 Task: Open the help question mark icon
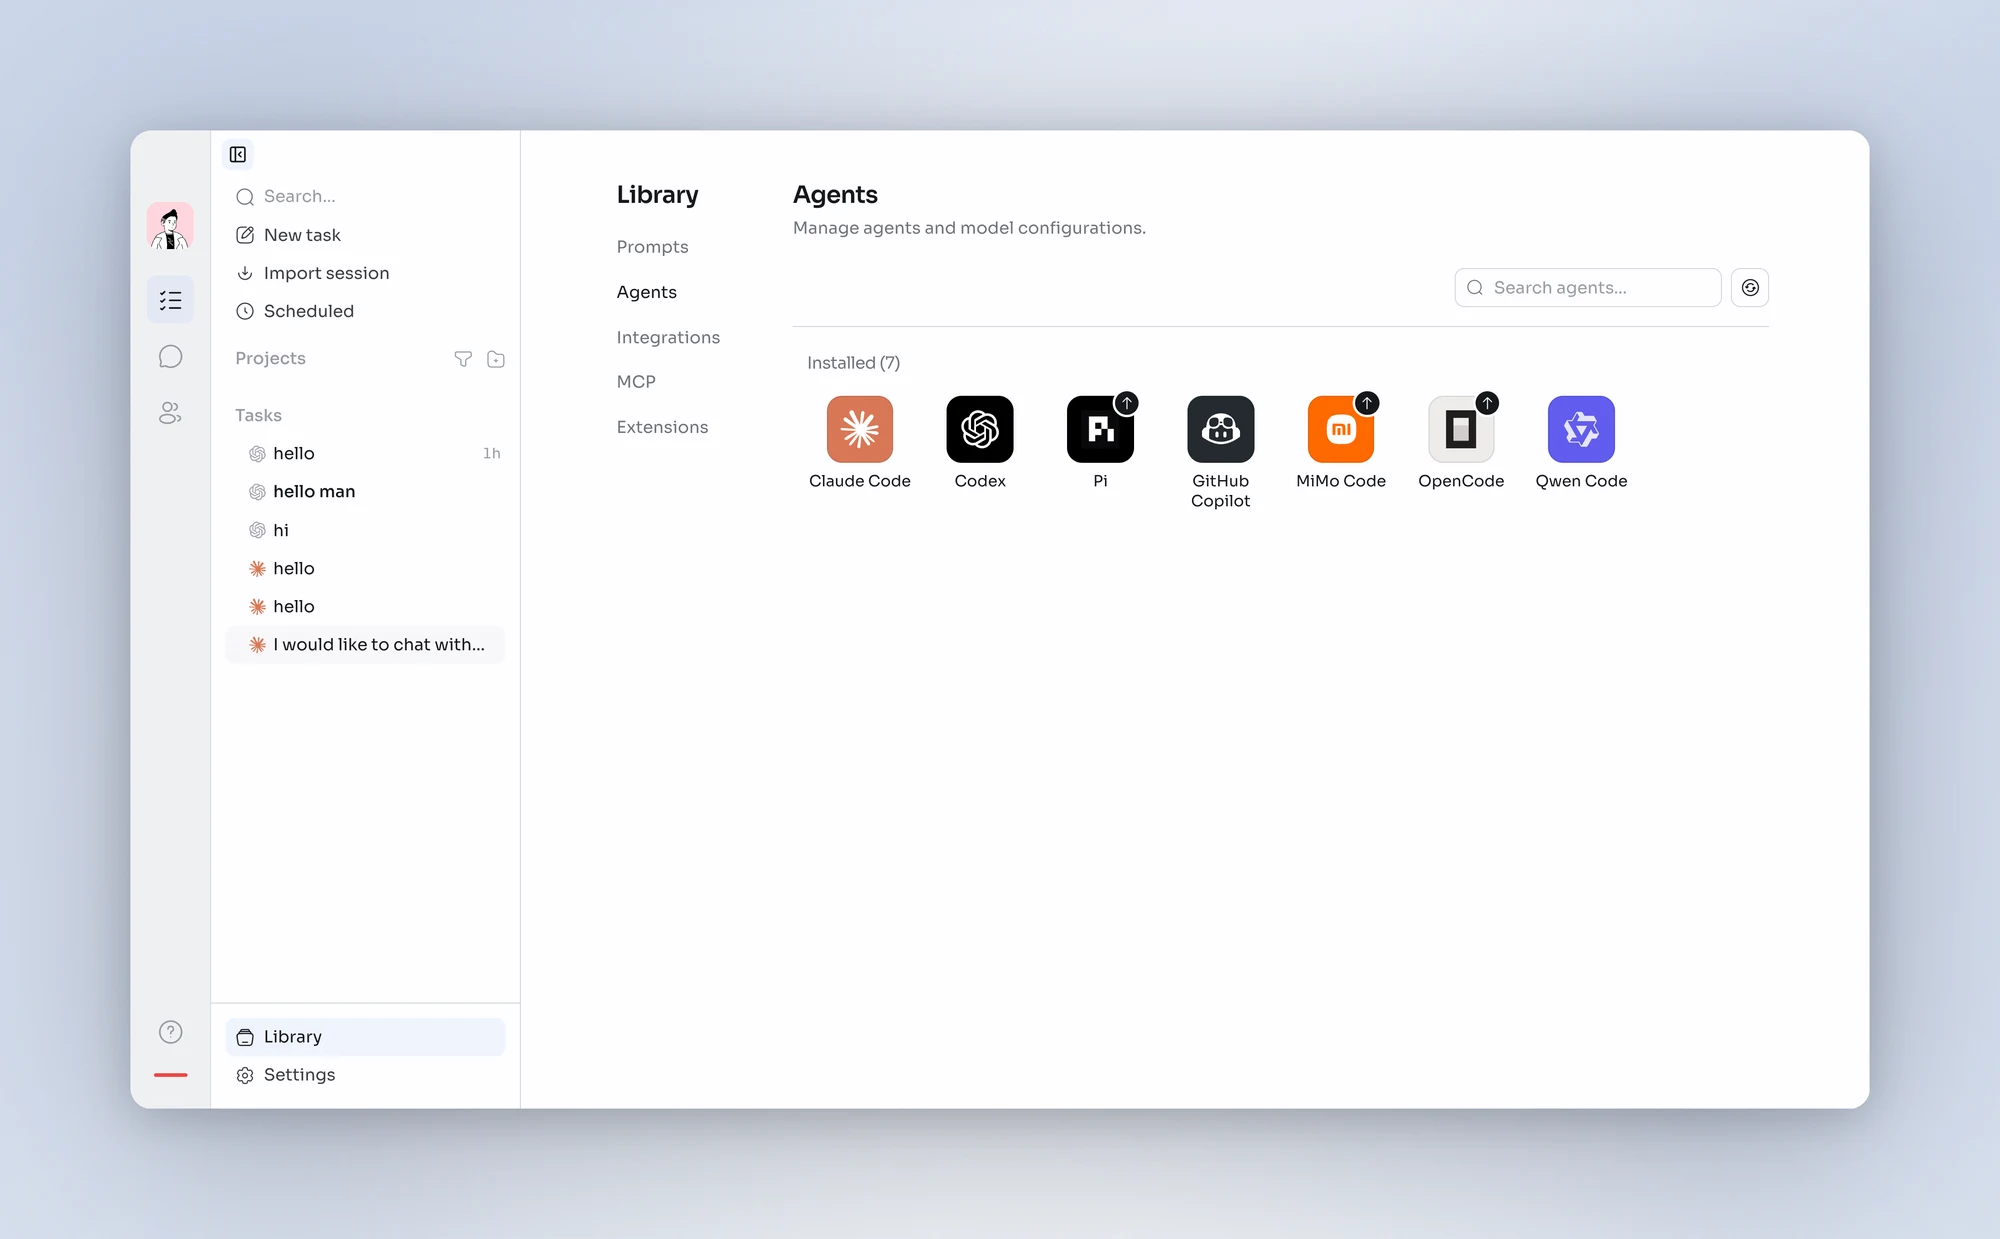tap(171, 1032)
